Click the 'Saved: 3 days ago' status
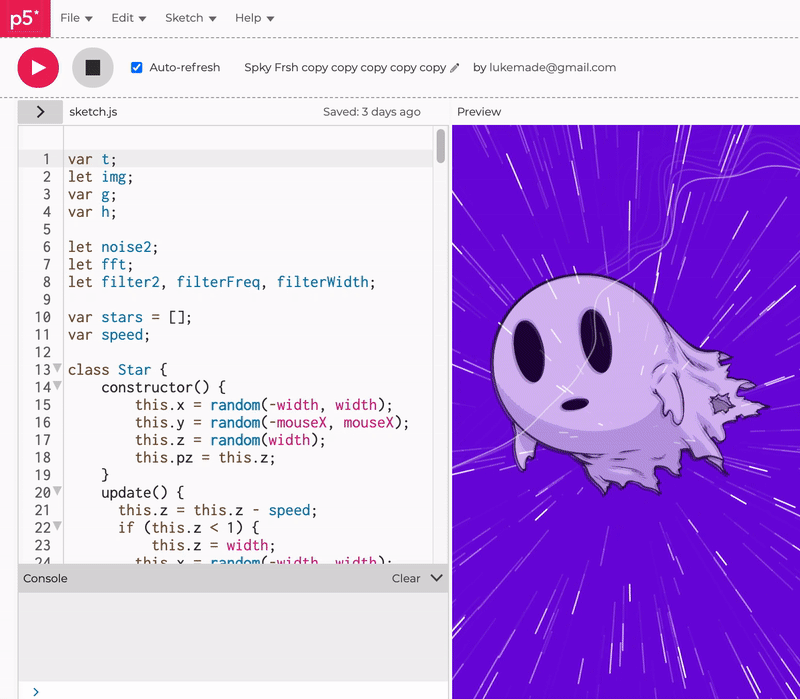Screen dimensions: 800x699 pyautogui.click(x=371, y=112)
